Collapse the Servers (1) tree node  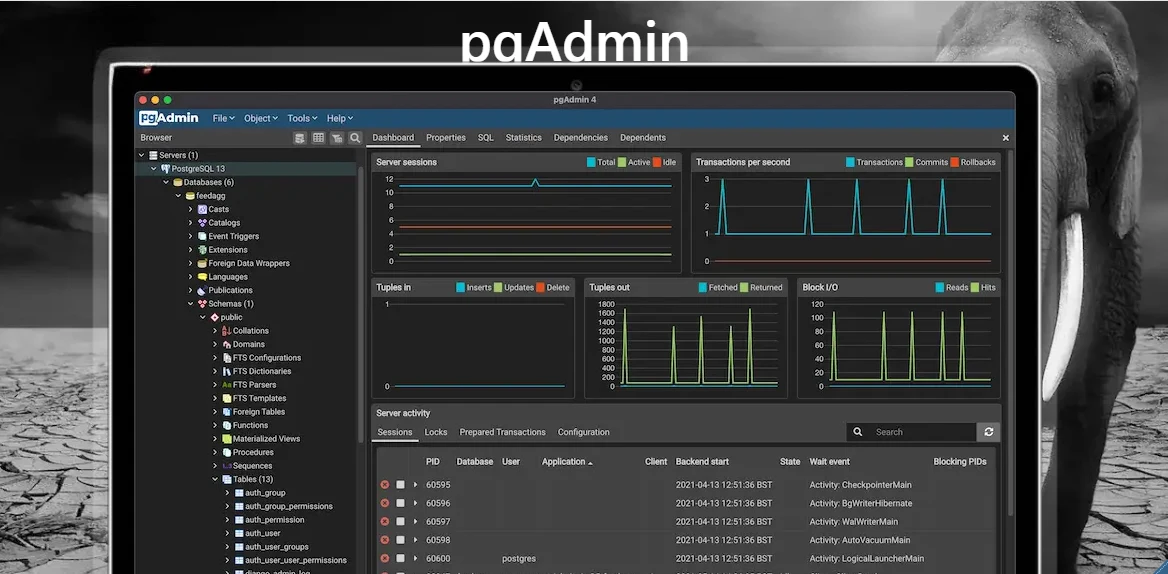click(142, 155)
